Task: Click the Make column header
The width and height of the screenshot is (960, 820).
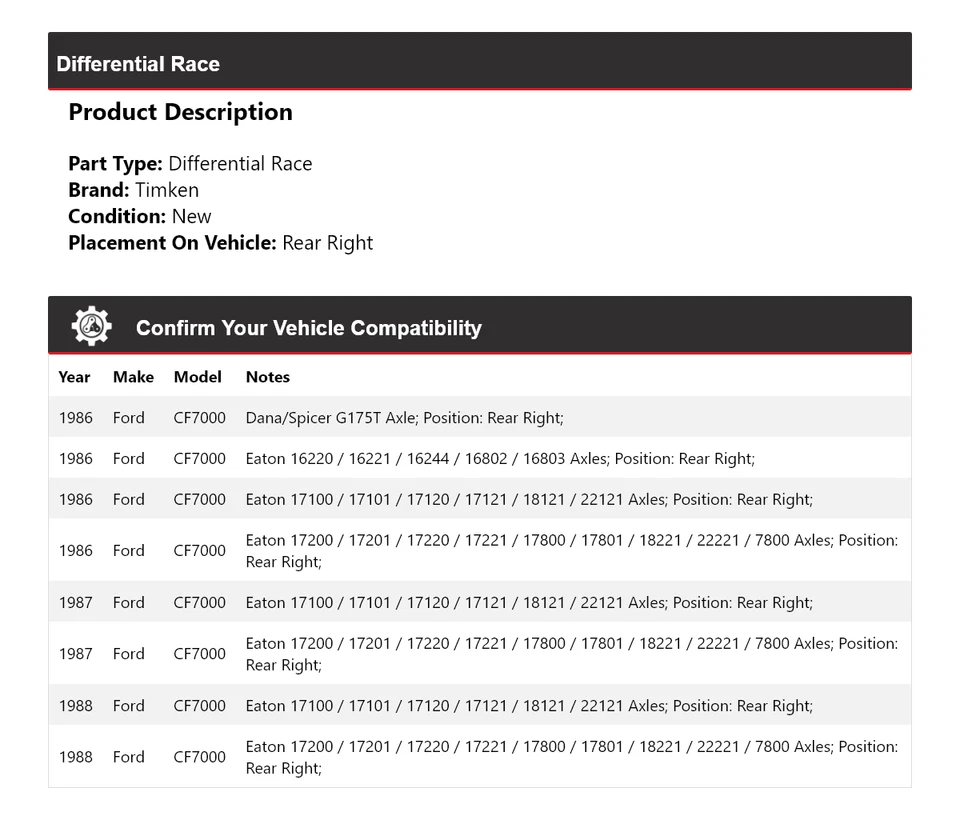Action: point(133,377)
